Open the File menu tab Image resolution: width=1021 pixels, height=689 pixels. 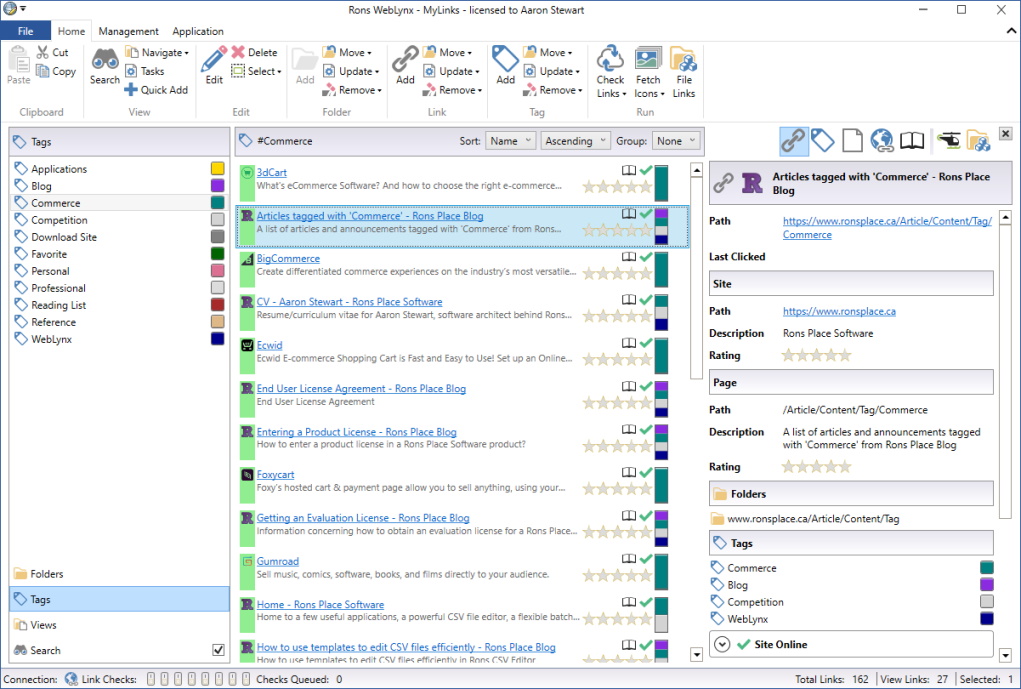[25, 31]
